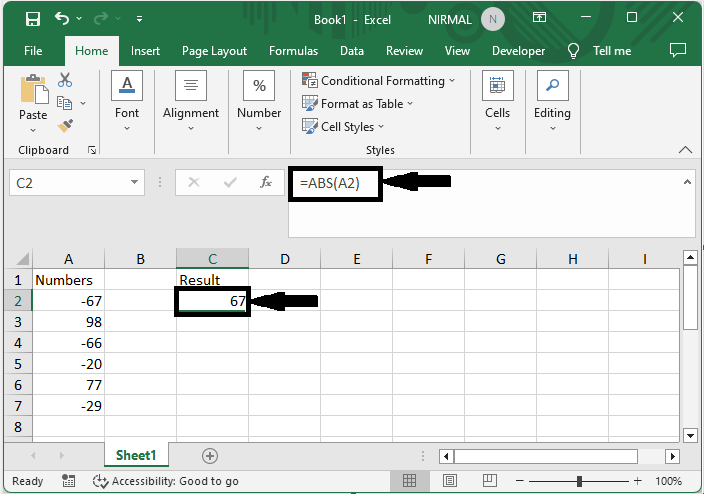This screenshot has height=494, width=704.
Task: Switch to Page Layout view icon
Action: [449, 481]
